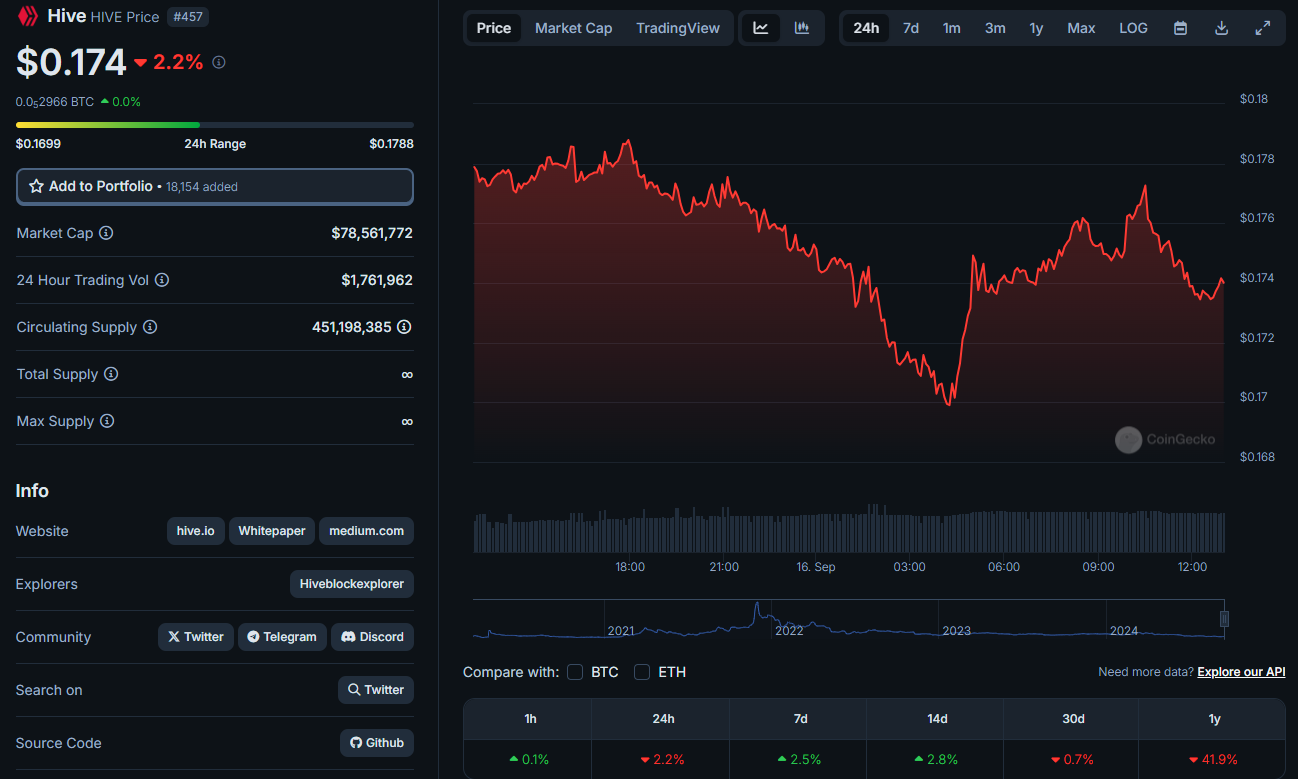The image size is (1298, 779).
Task: Select the 3m time range
Action: [x=995, y=28]
